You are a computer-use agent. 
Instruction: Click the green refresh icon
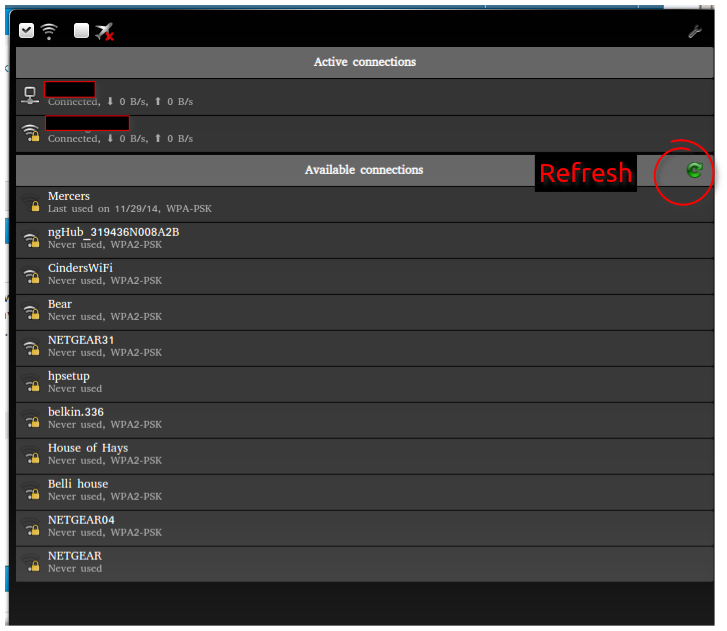[694, 170]
